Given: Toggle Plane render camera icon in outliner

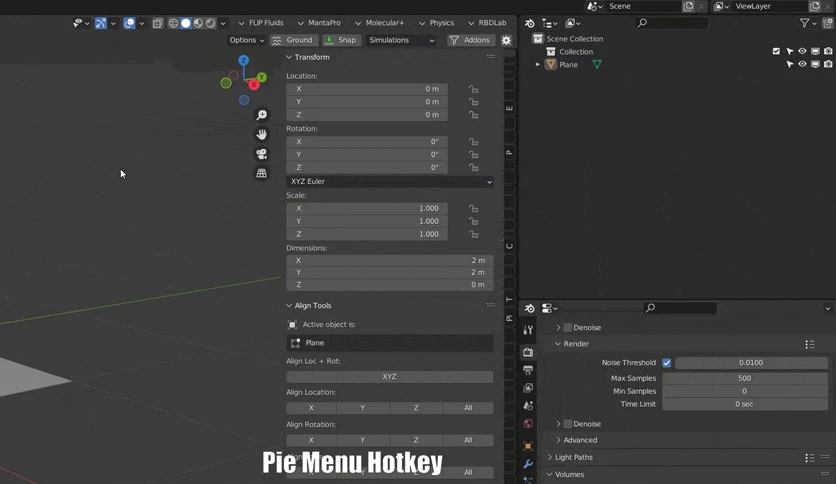Looking at the screenshot, I should click(828, 64).
